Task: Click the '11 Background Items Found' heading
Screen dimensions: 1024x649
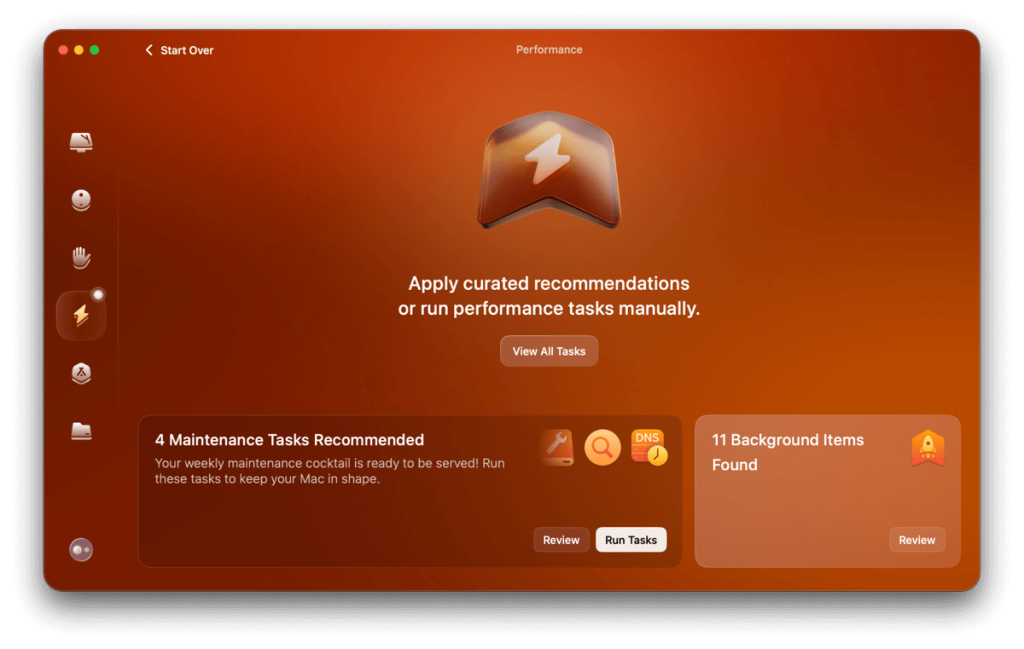Action: coord(788,452)
